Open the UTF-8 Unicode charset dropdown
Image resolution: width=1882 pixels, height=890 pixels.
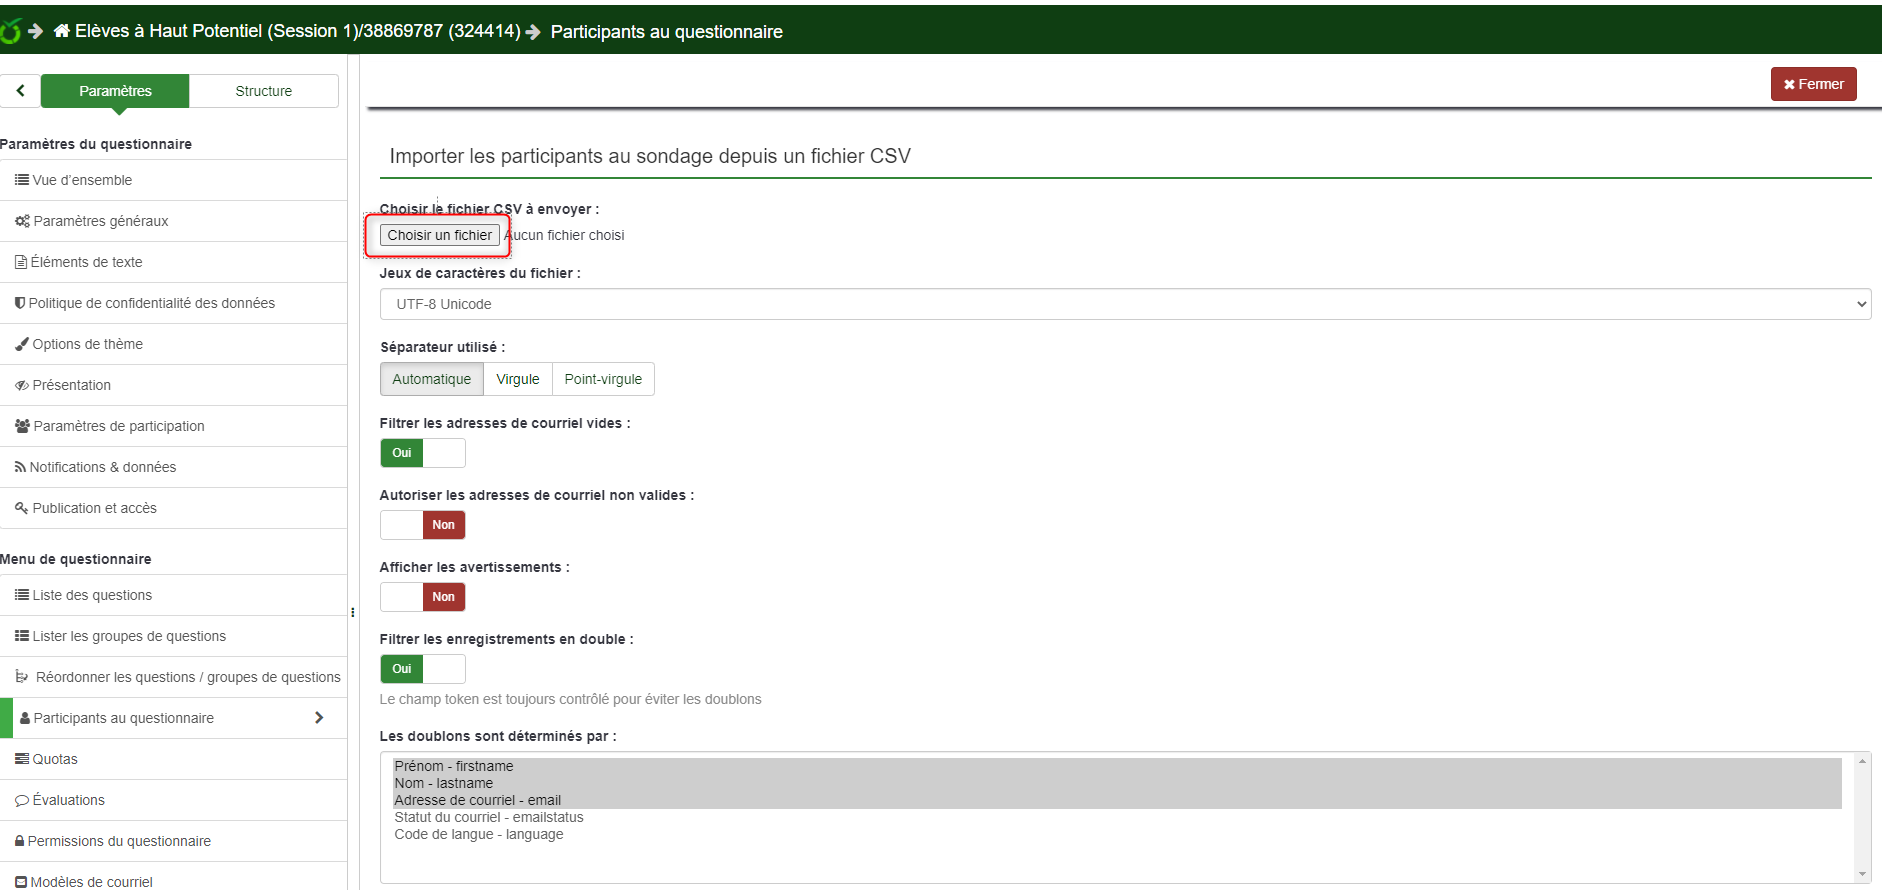[1124, 304]
